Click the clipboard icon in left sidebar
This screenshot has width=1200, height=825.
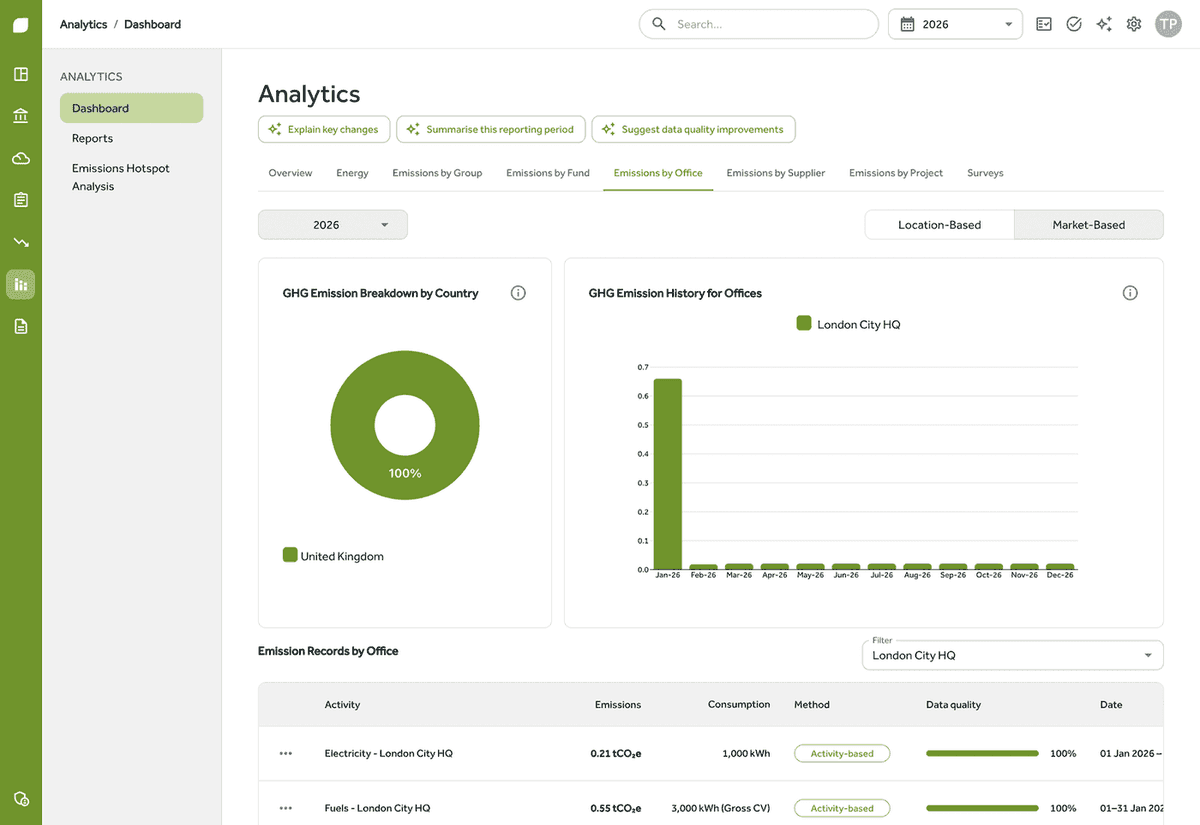(x=21, y=200)
